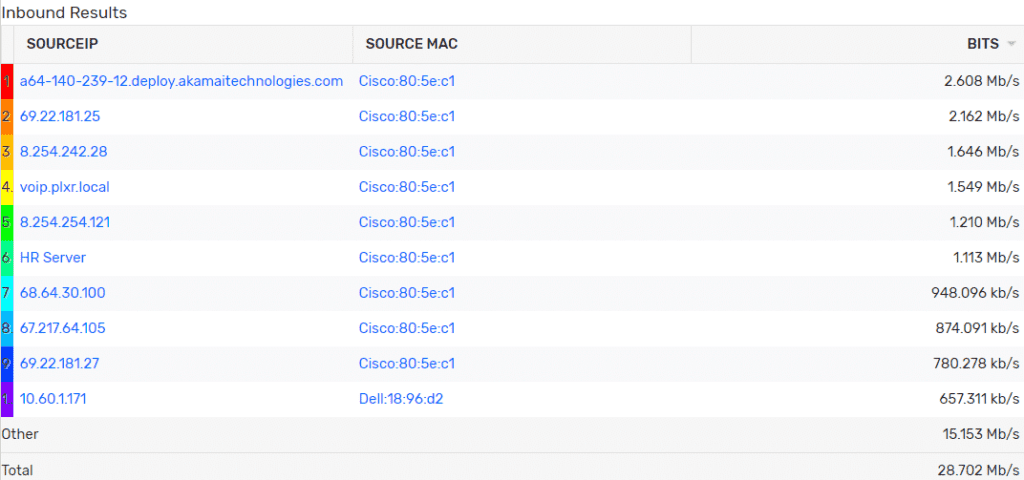This screenshot has width=1024, height=480.
Task: Open the 10.60.1.171 source link
Action: [53, 398]
